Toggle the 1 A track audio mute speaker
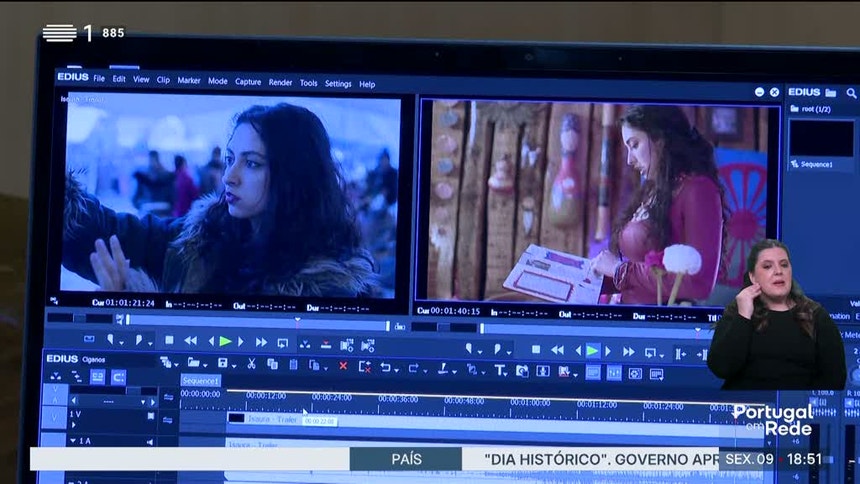The height and width of the screenshot is (484, 860). coord(150,441)
